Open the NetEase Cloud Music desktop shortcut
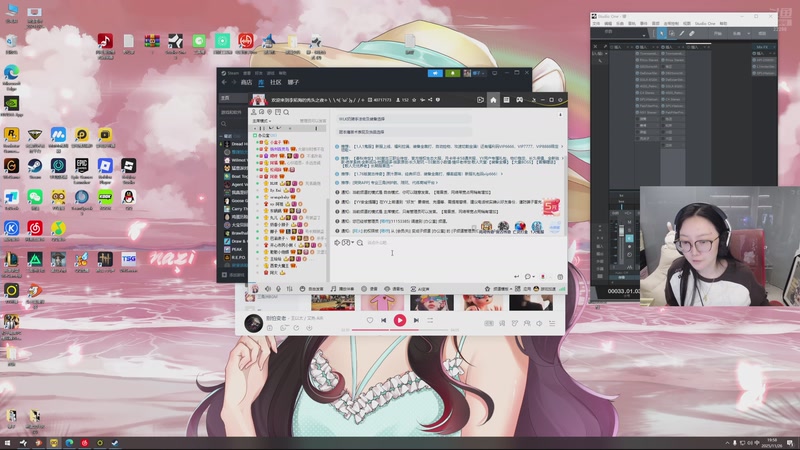Screen dimensions: 800x450 click(x=35, y=228)
